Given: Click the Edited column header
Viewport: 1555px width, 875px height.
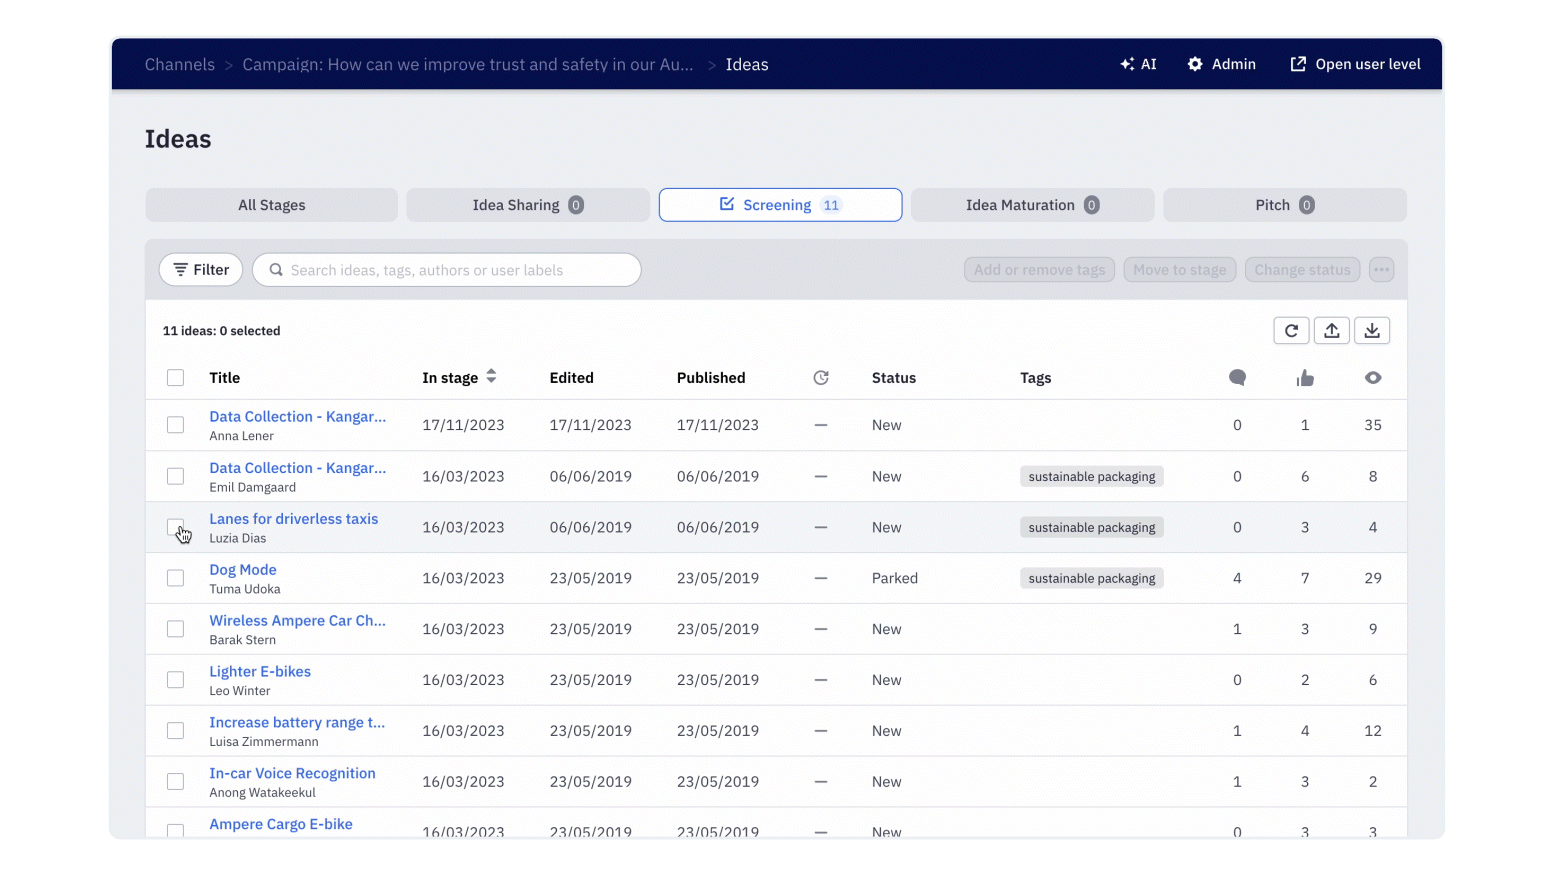Looking at the screenshot, I should click(572, 378).
